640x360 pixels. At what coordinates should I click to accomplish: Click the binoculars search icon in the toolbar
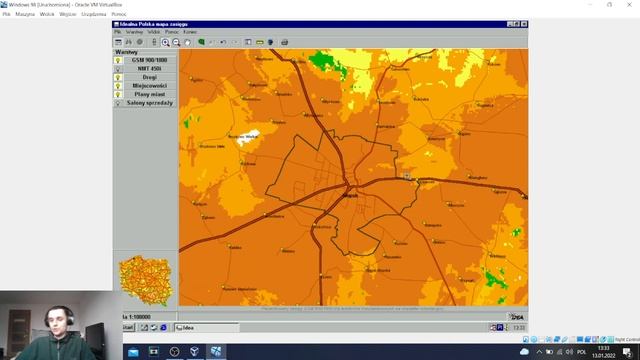129,42
